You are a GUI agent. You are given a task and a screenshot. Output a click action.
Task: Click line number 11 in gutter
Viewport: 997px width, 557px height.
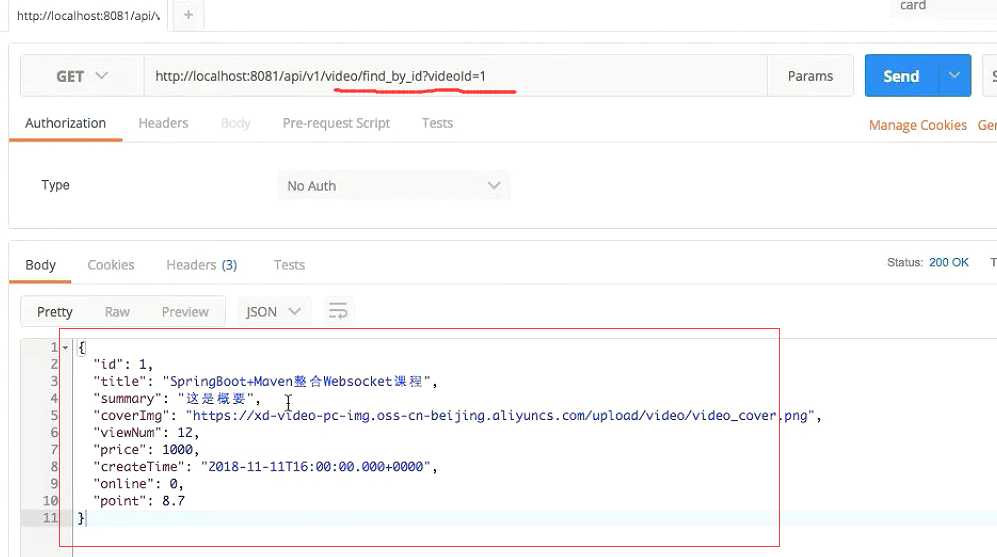pyautogui.click(x=50, y=518)
